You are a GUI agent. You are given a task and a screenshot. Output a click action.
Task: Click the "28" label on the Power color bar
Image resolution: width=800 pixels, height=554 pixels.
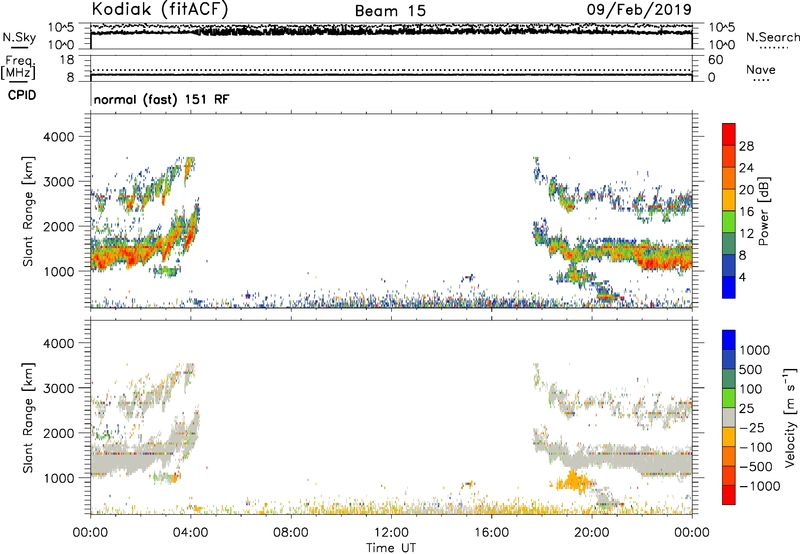(746, 146)
